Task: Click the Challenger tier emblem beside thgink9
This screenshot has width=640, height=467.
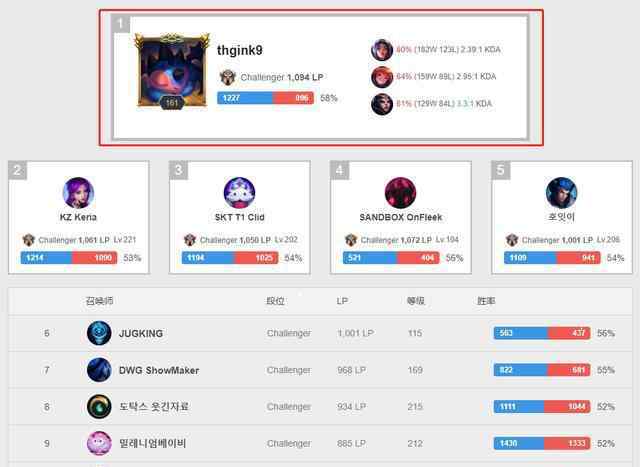Action: point(228,77)
